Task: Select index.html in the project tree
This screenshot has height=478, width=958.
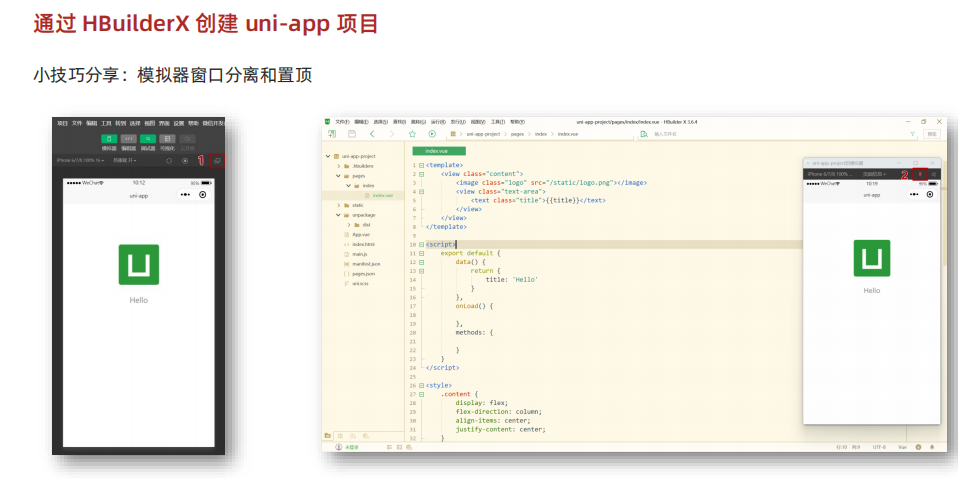Action: tap(363, 245)
